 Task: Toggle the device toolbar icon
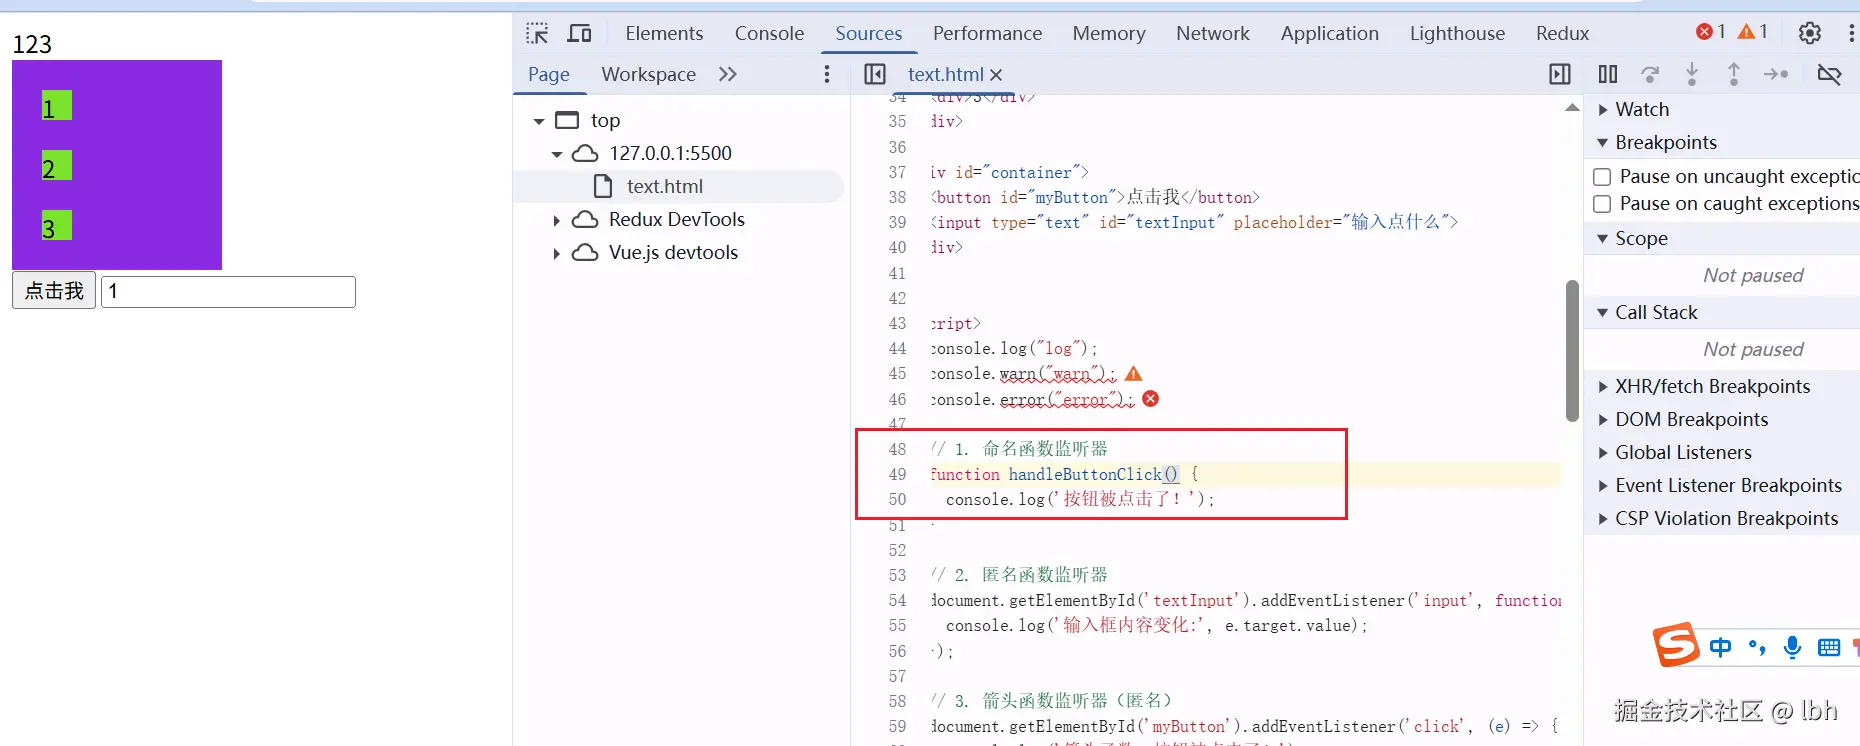pyautogui.click(x=580, y=33)
